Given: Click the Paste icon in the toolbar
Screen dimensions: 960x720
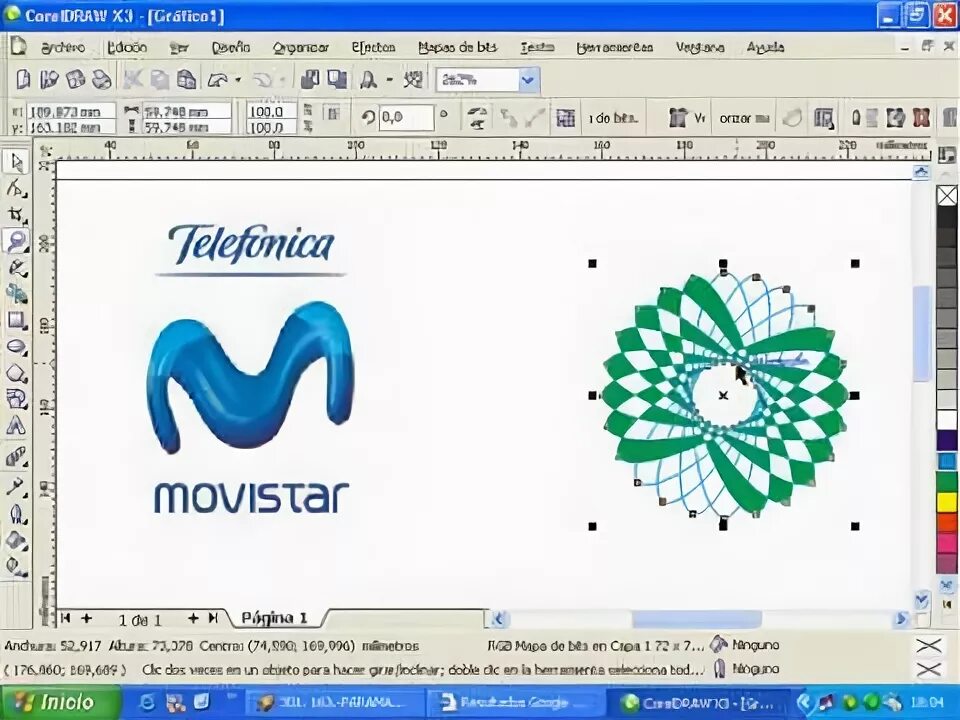Looking at the screenshot, I should tap(186, 80).
